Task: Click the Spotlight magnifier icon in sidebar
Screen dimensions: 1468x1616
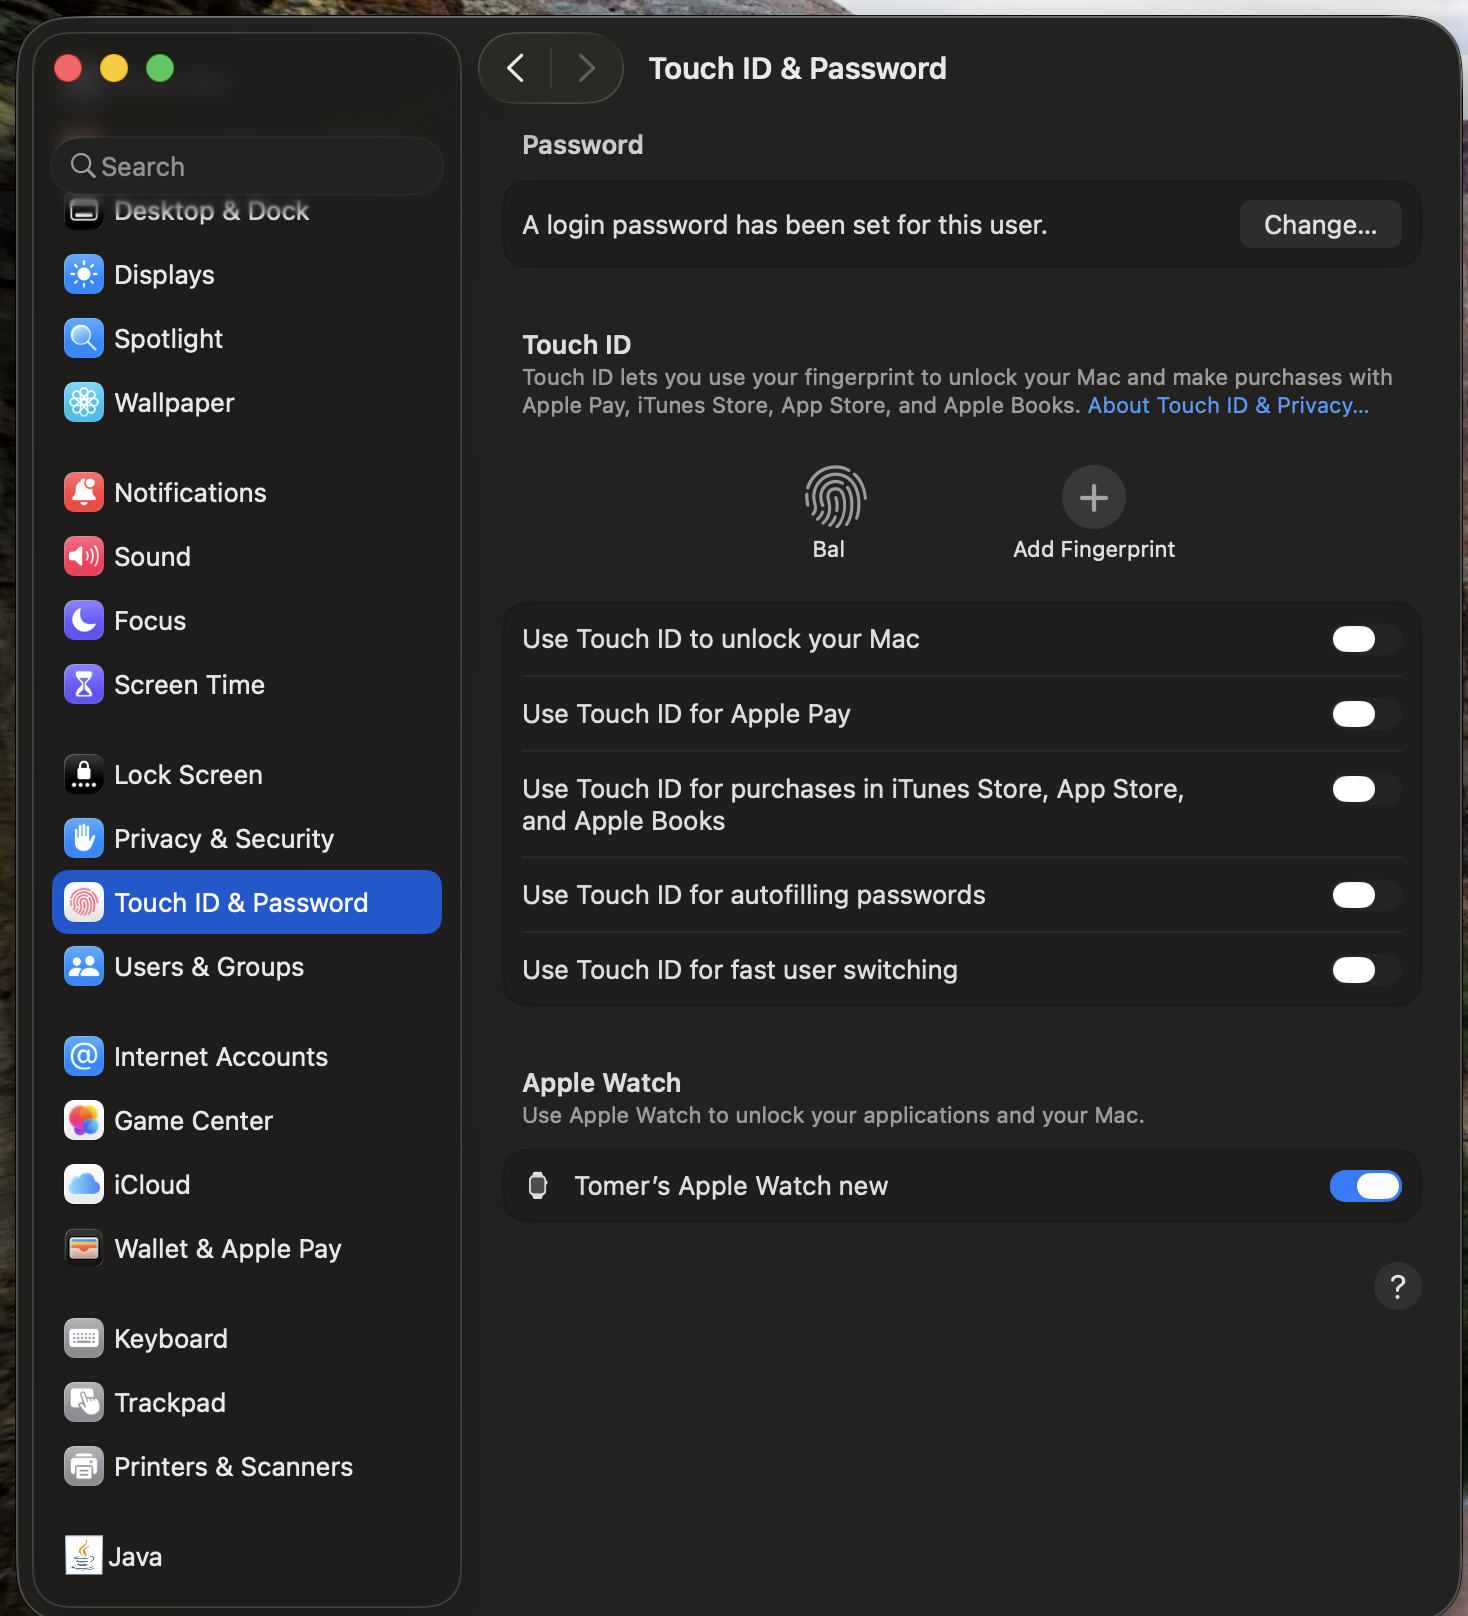Action: click(84, 338)
